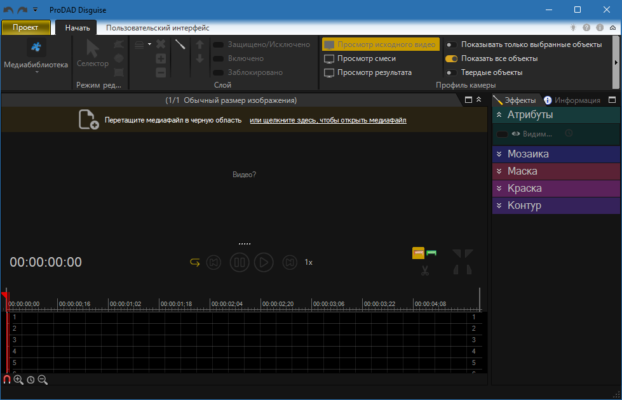This screenshot has width=622, height=400.
Task: Toggle the loop playback icon
Action: 195,262
